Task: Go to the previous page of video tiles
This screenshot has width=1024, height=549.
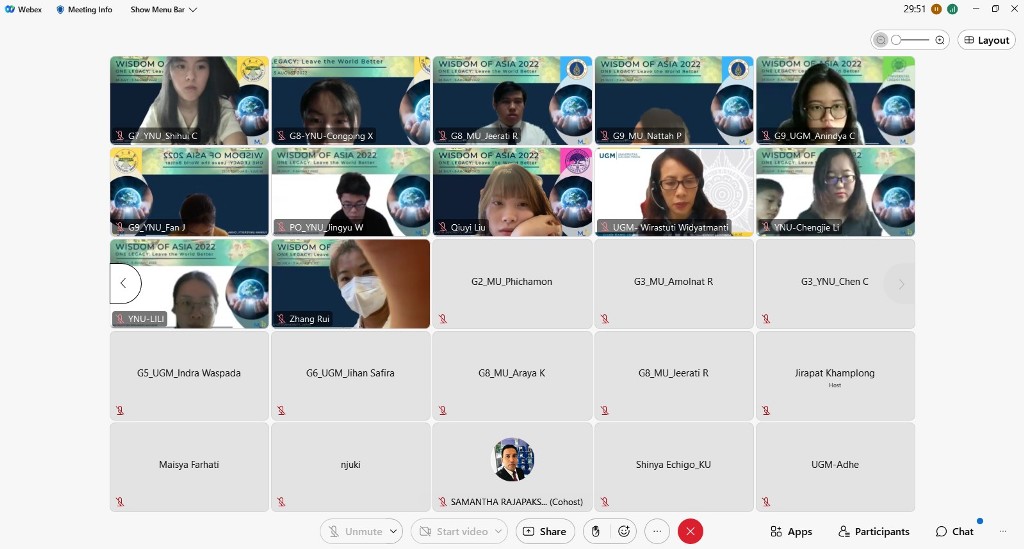Action: 124,284
